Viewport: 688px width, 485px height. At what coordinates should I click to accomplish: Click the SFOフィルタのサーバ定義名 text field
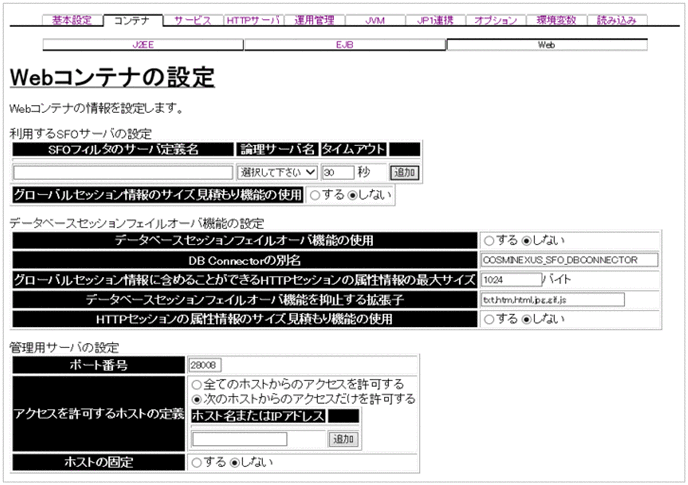(123, 172)
